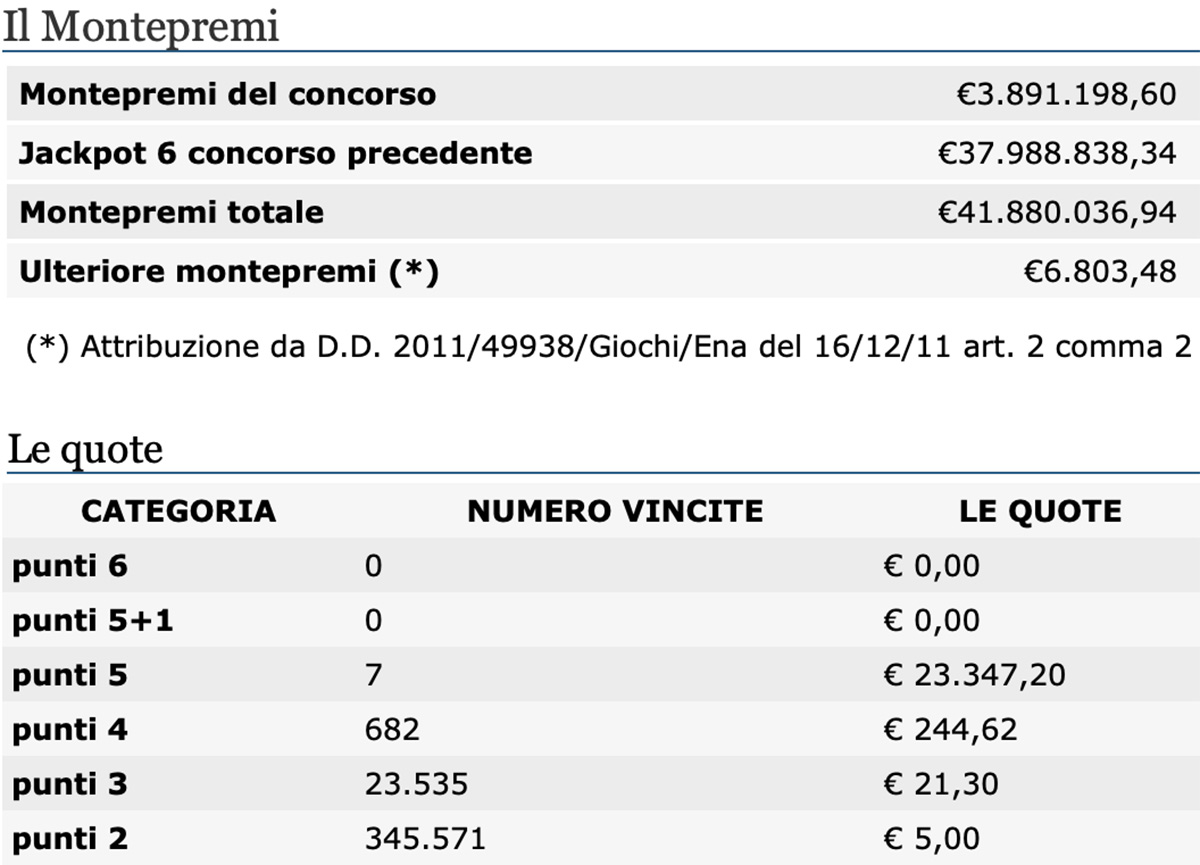Click the €41.880.036,94 total amount
The image size is (1200, 865).
(1057, 212)
